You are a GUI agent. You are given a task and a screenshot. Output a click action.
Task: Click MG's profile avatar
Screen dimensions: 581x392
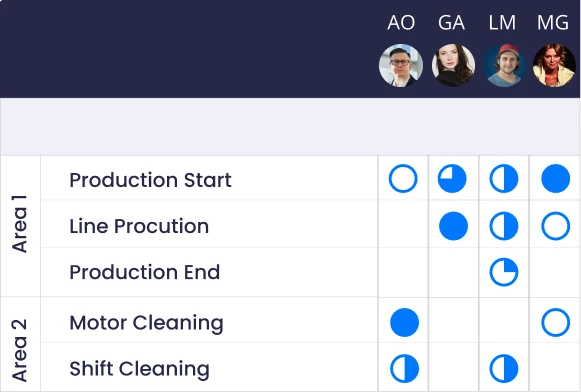(554, 66)
